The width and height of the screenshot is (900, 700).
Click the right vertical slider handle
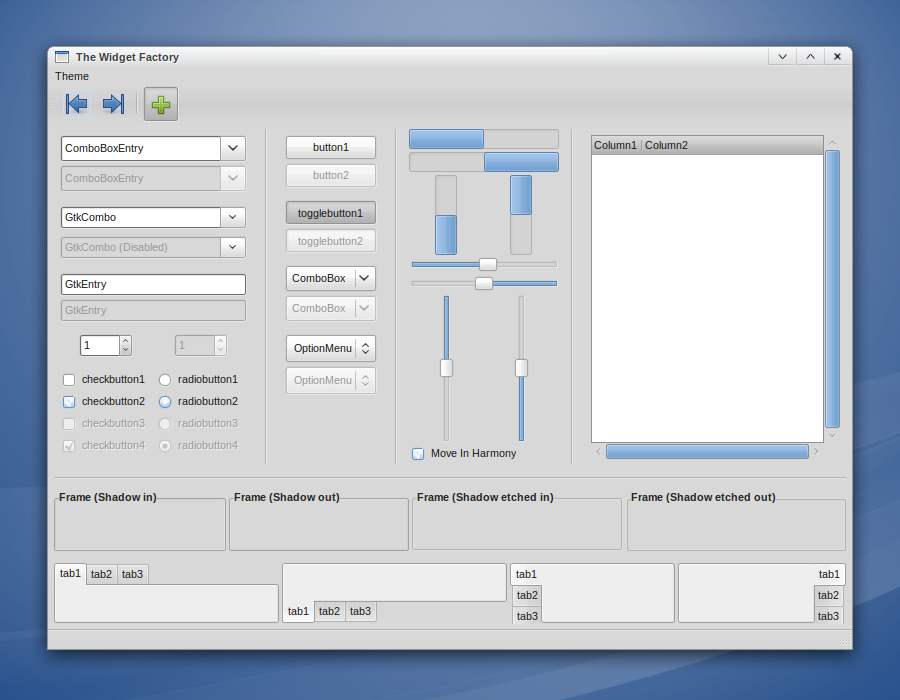click(521, 368)
